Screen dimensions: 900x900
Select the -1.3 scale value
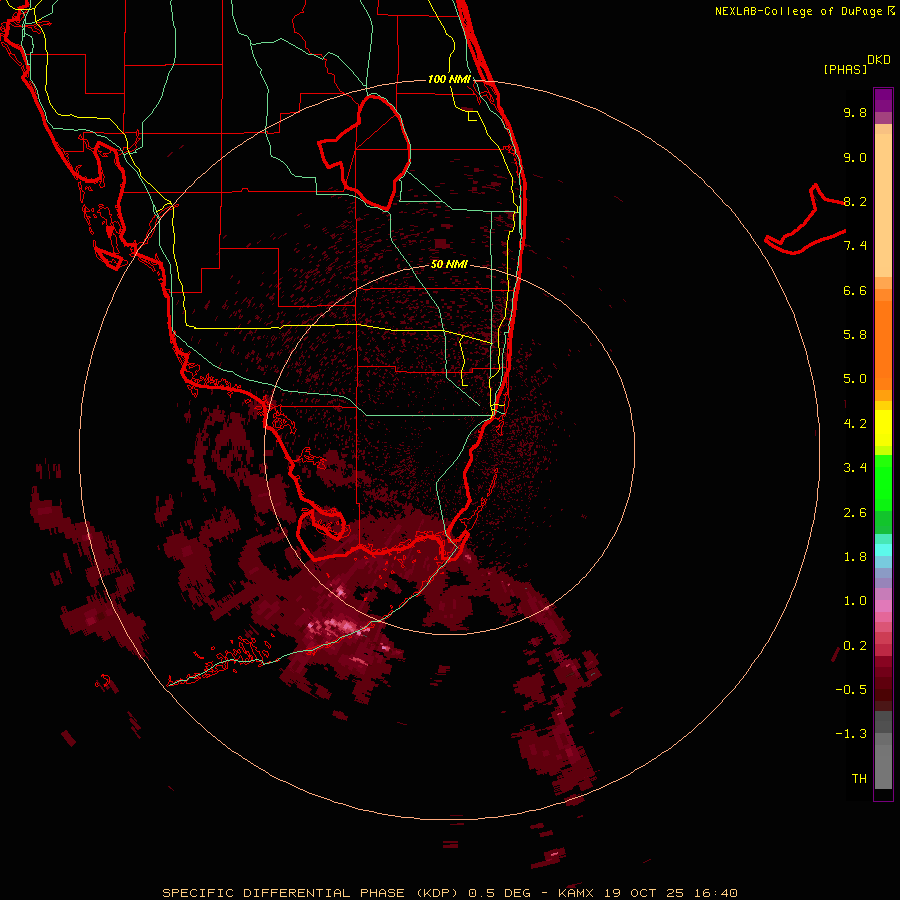(851, 734)
